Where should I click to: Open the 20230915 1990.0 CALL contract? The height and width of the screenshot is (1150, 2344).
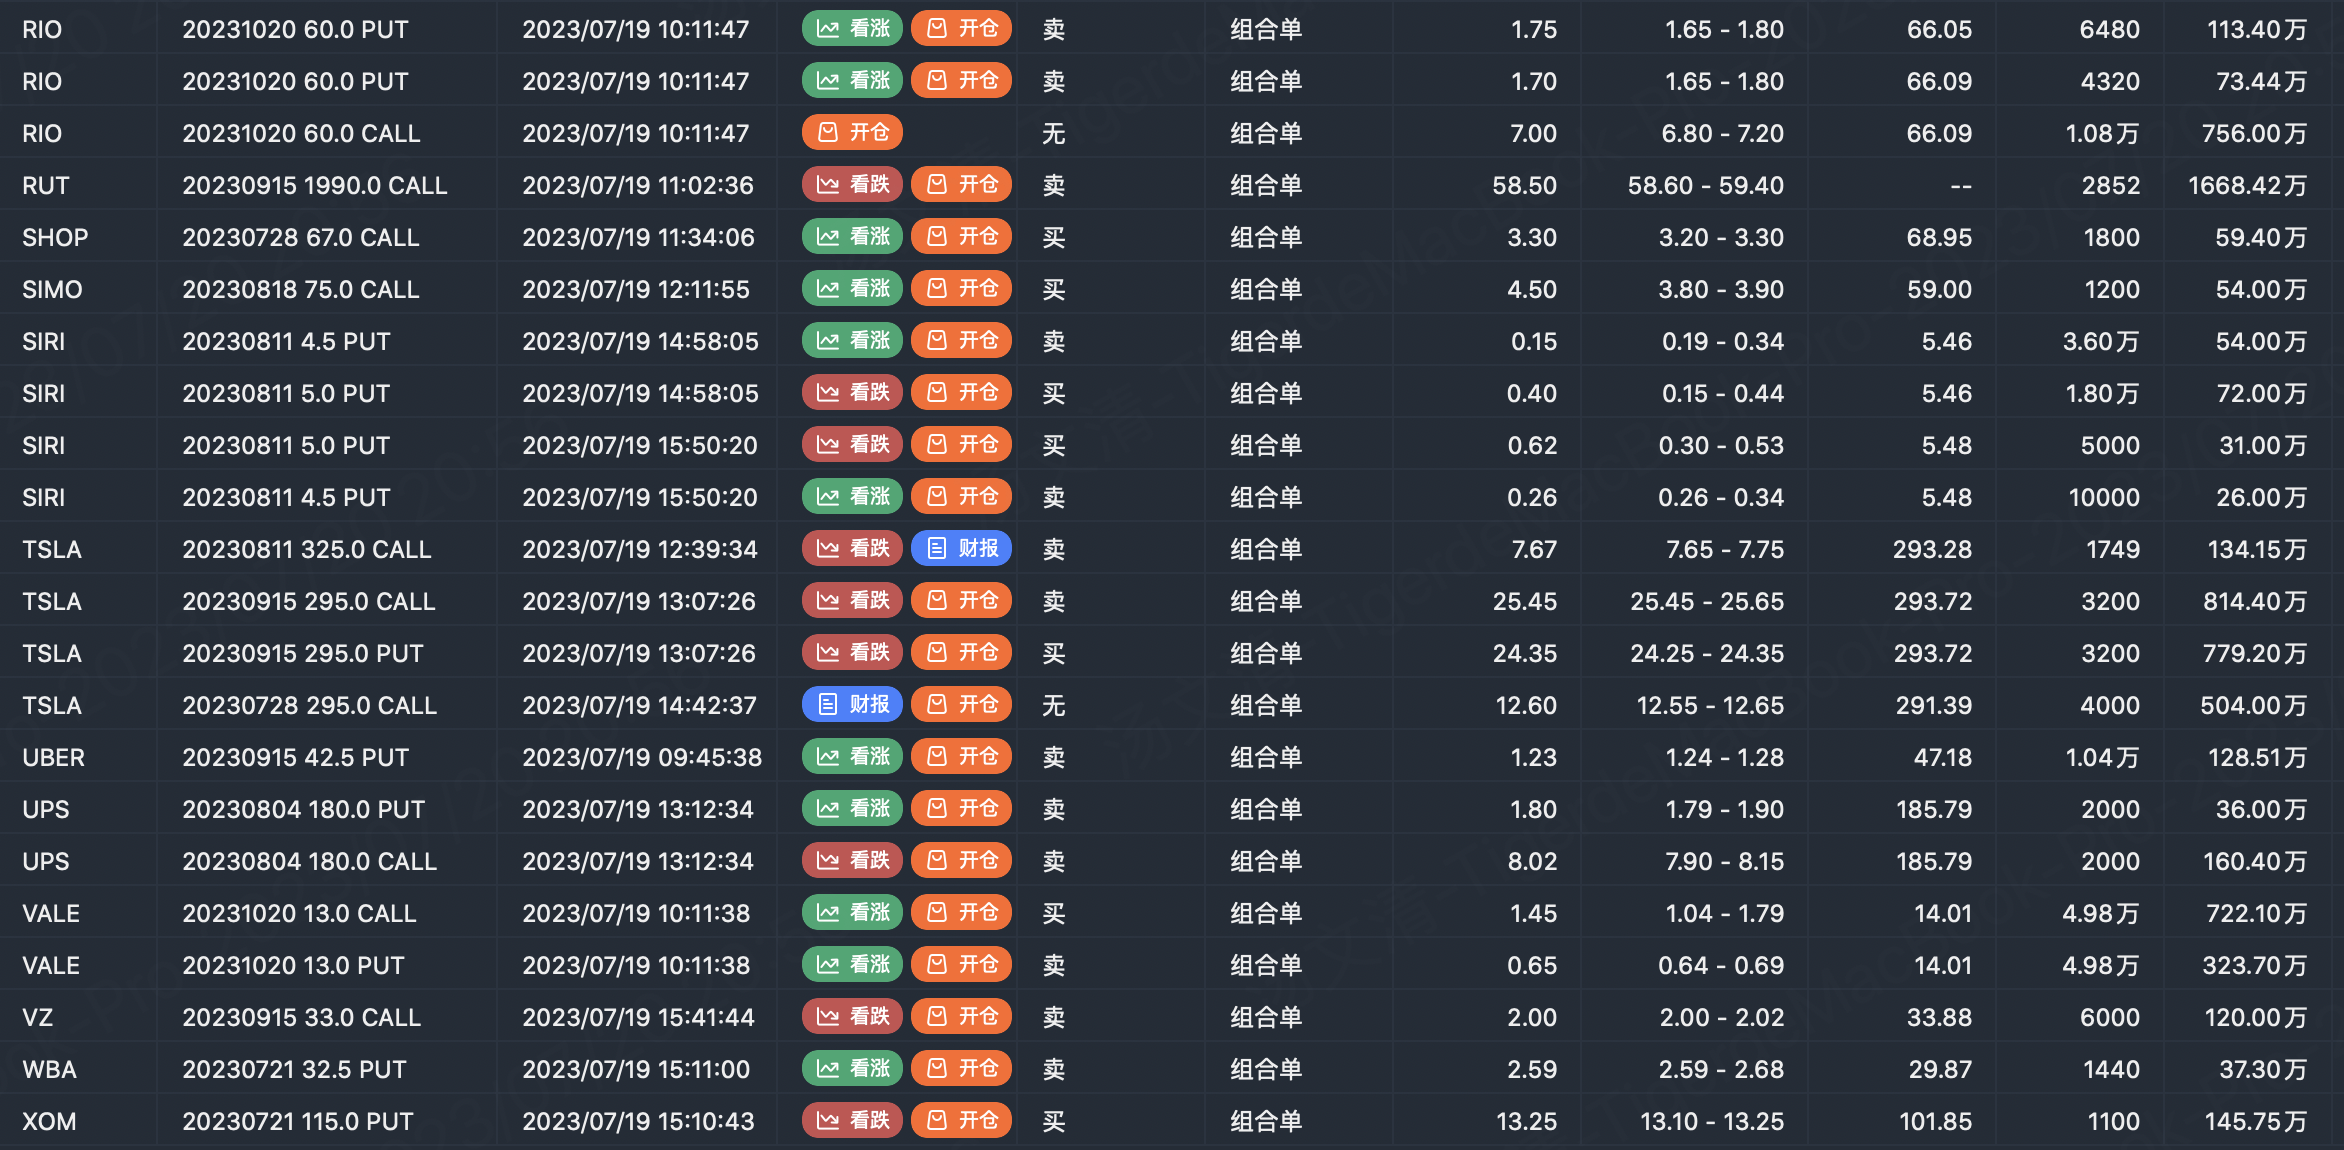[314, 185]
